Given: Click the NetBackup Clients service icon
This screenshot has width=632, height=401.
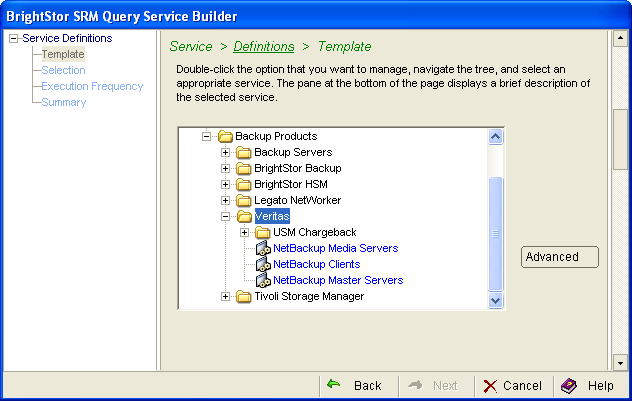Looking at the screenshot, I should (x=263, y=264).
